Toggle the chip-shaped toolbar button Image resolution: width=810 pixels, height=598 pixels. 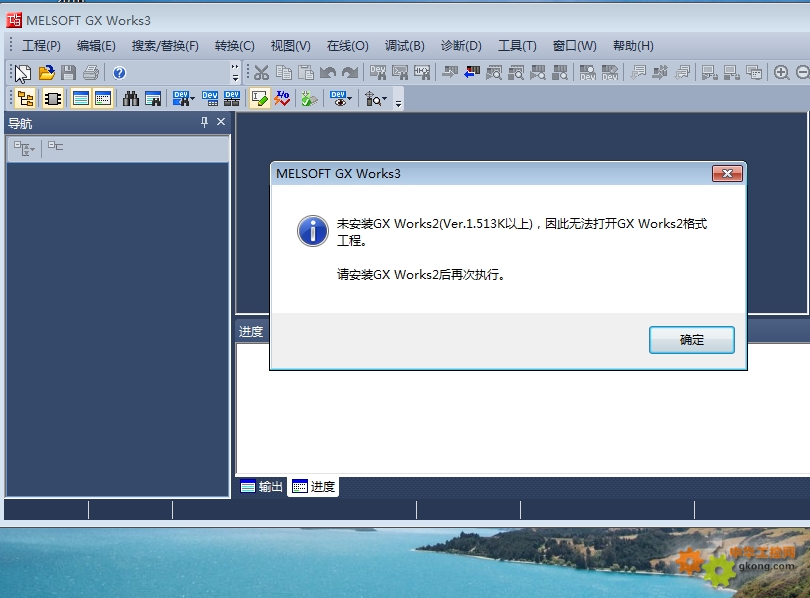click(52, 99)
